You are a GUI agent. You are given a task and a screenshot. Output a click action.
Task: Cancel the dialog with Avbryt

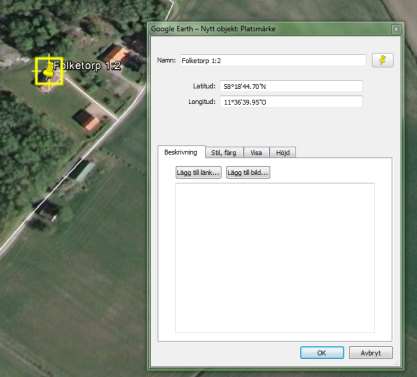[371, 353]
